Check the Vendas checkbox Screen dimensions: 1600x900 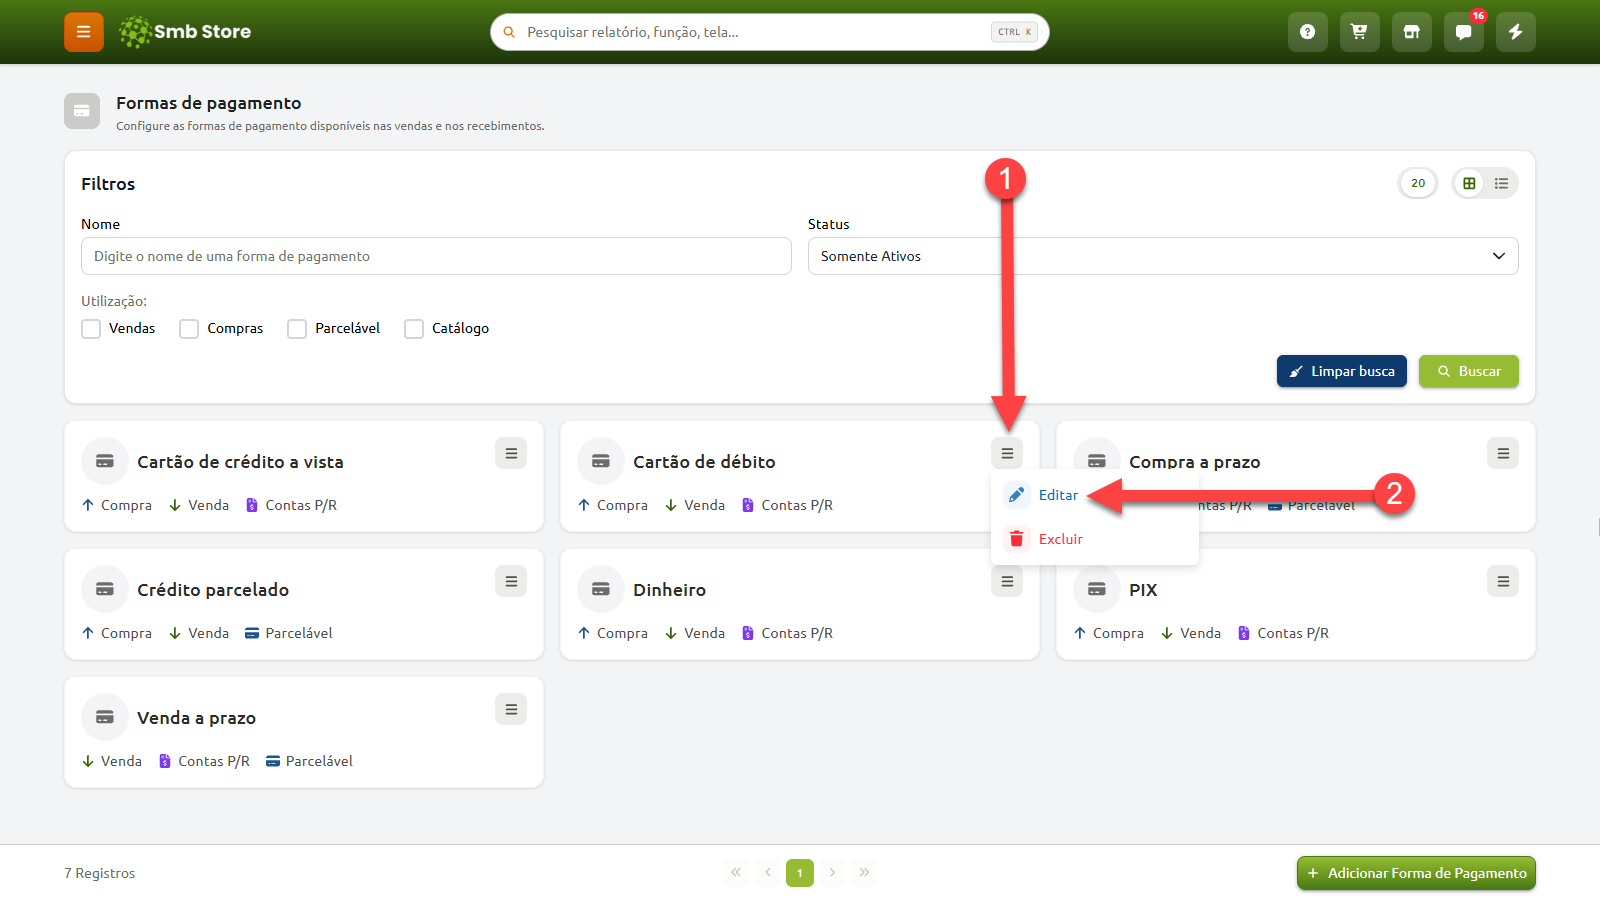tap(91, 329)
